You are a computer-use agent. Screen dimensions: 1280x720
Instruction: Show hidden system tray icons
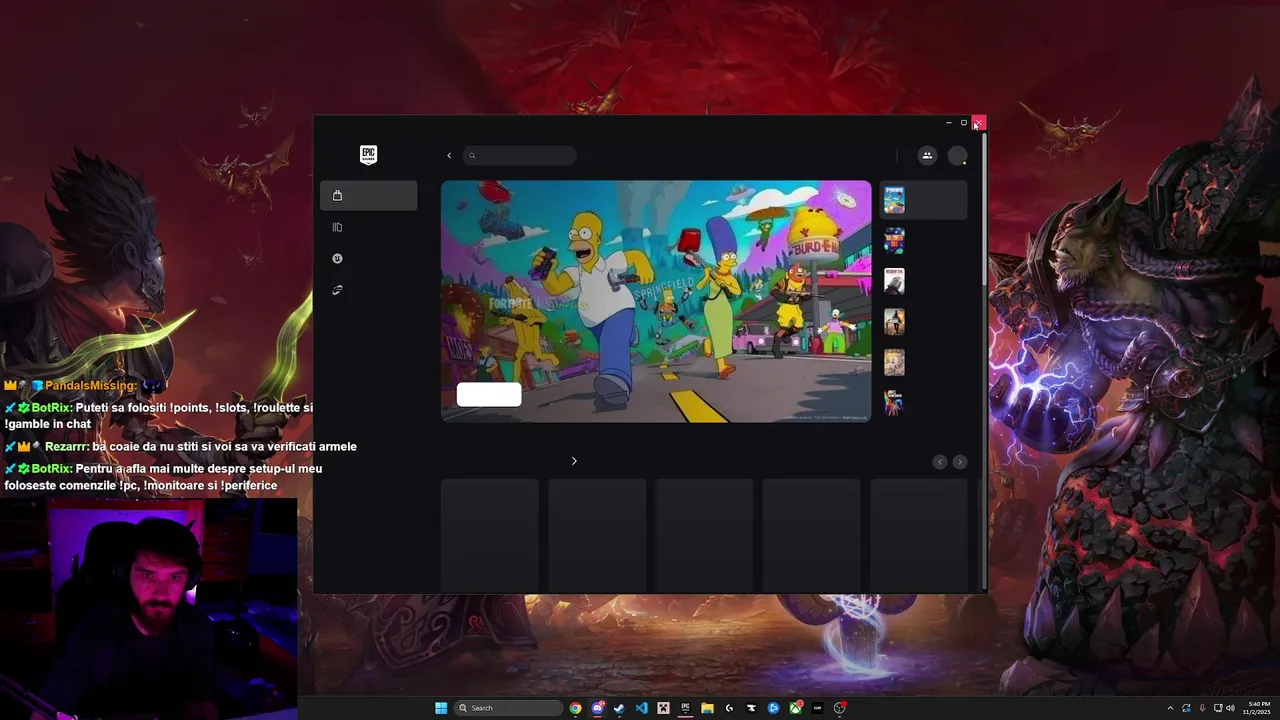coord(1171,708)
